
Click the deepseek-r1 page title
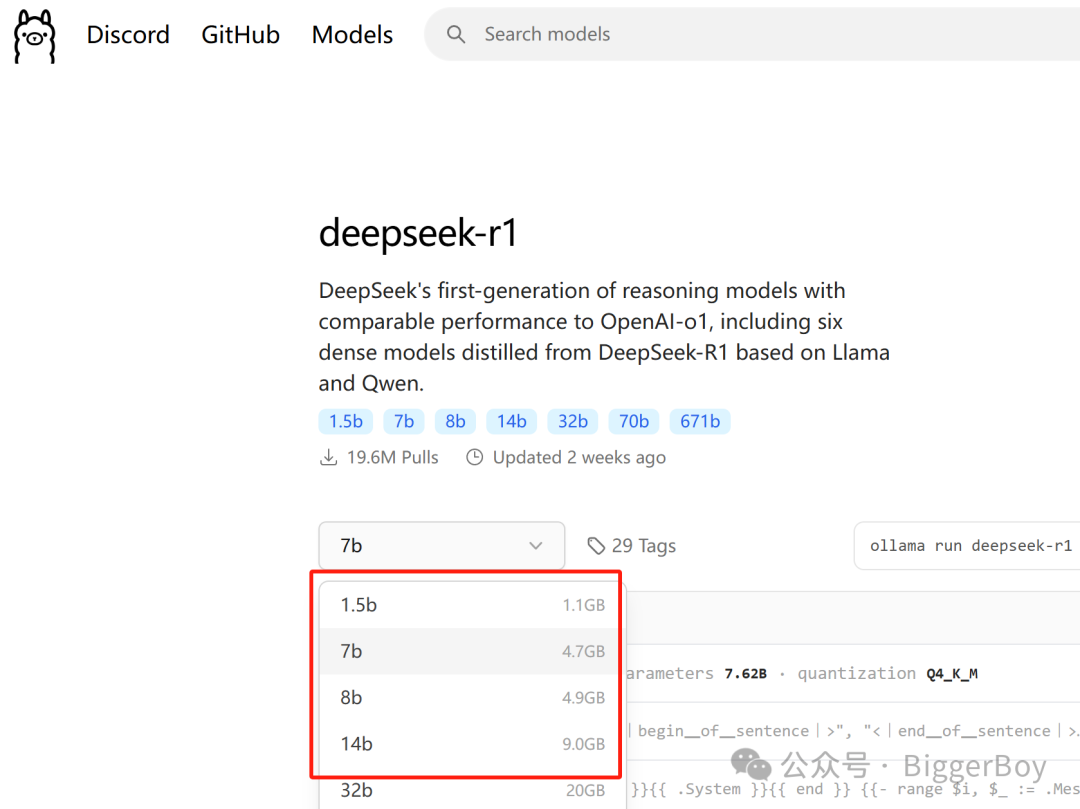(417, 233)
